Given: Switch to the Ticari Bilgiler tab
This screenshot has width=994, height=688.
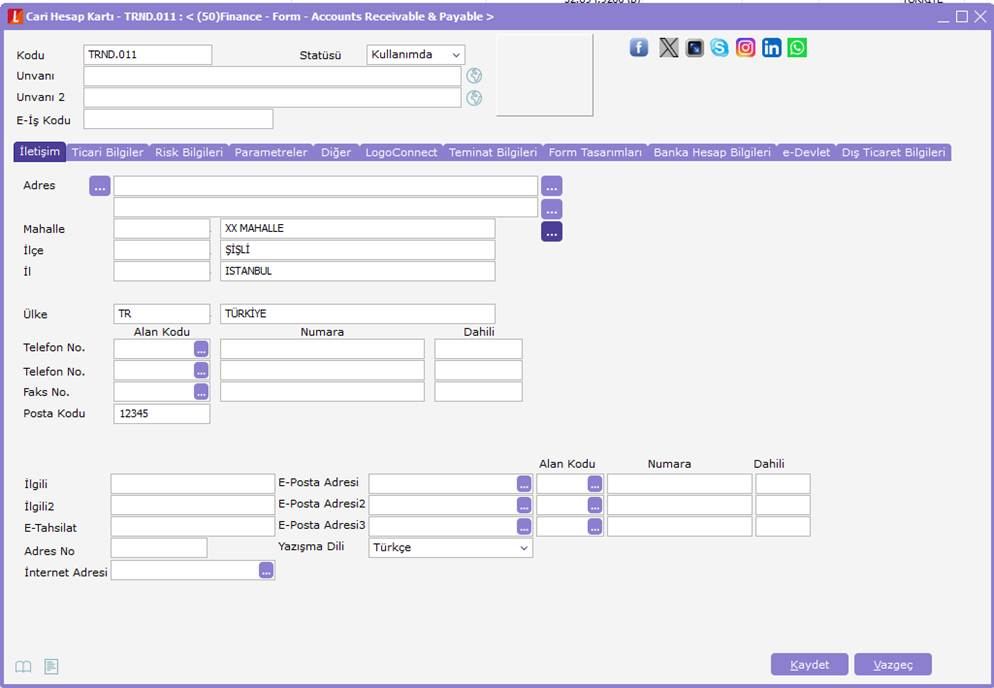Looking at the screenshot, I should [108, 152].
